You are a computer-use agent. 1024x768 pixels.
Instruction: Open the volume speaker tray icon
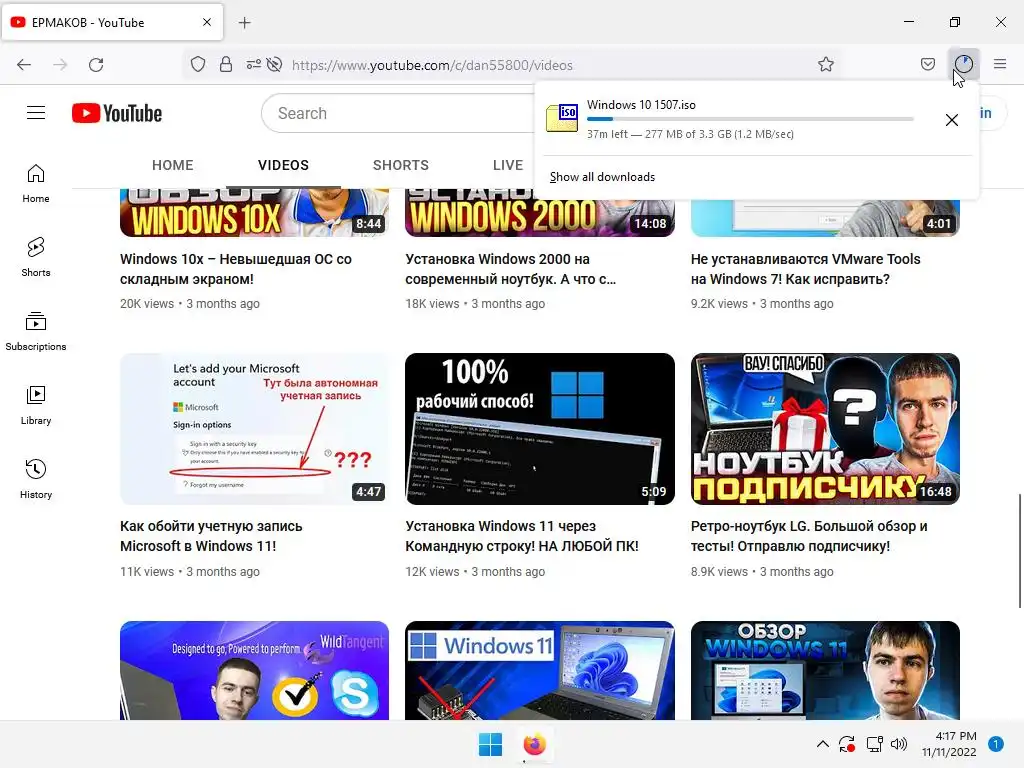pyautogui.click(x=899, y=744)
